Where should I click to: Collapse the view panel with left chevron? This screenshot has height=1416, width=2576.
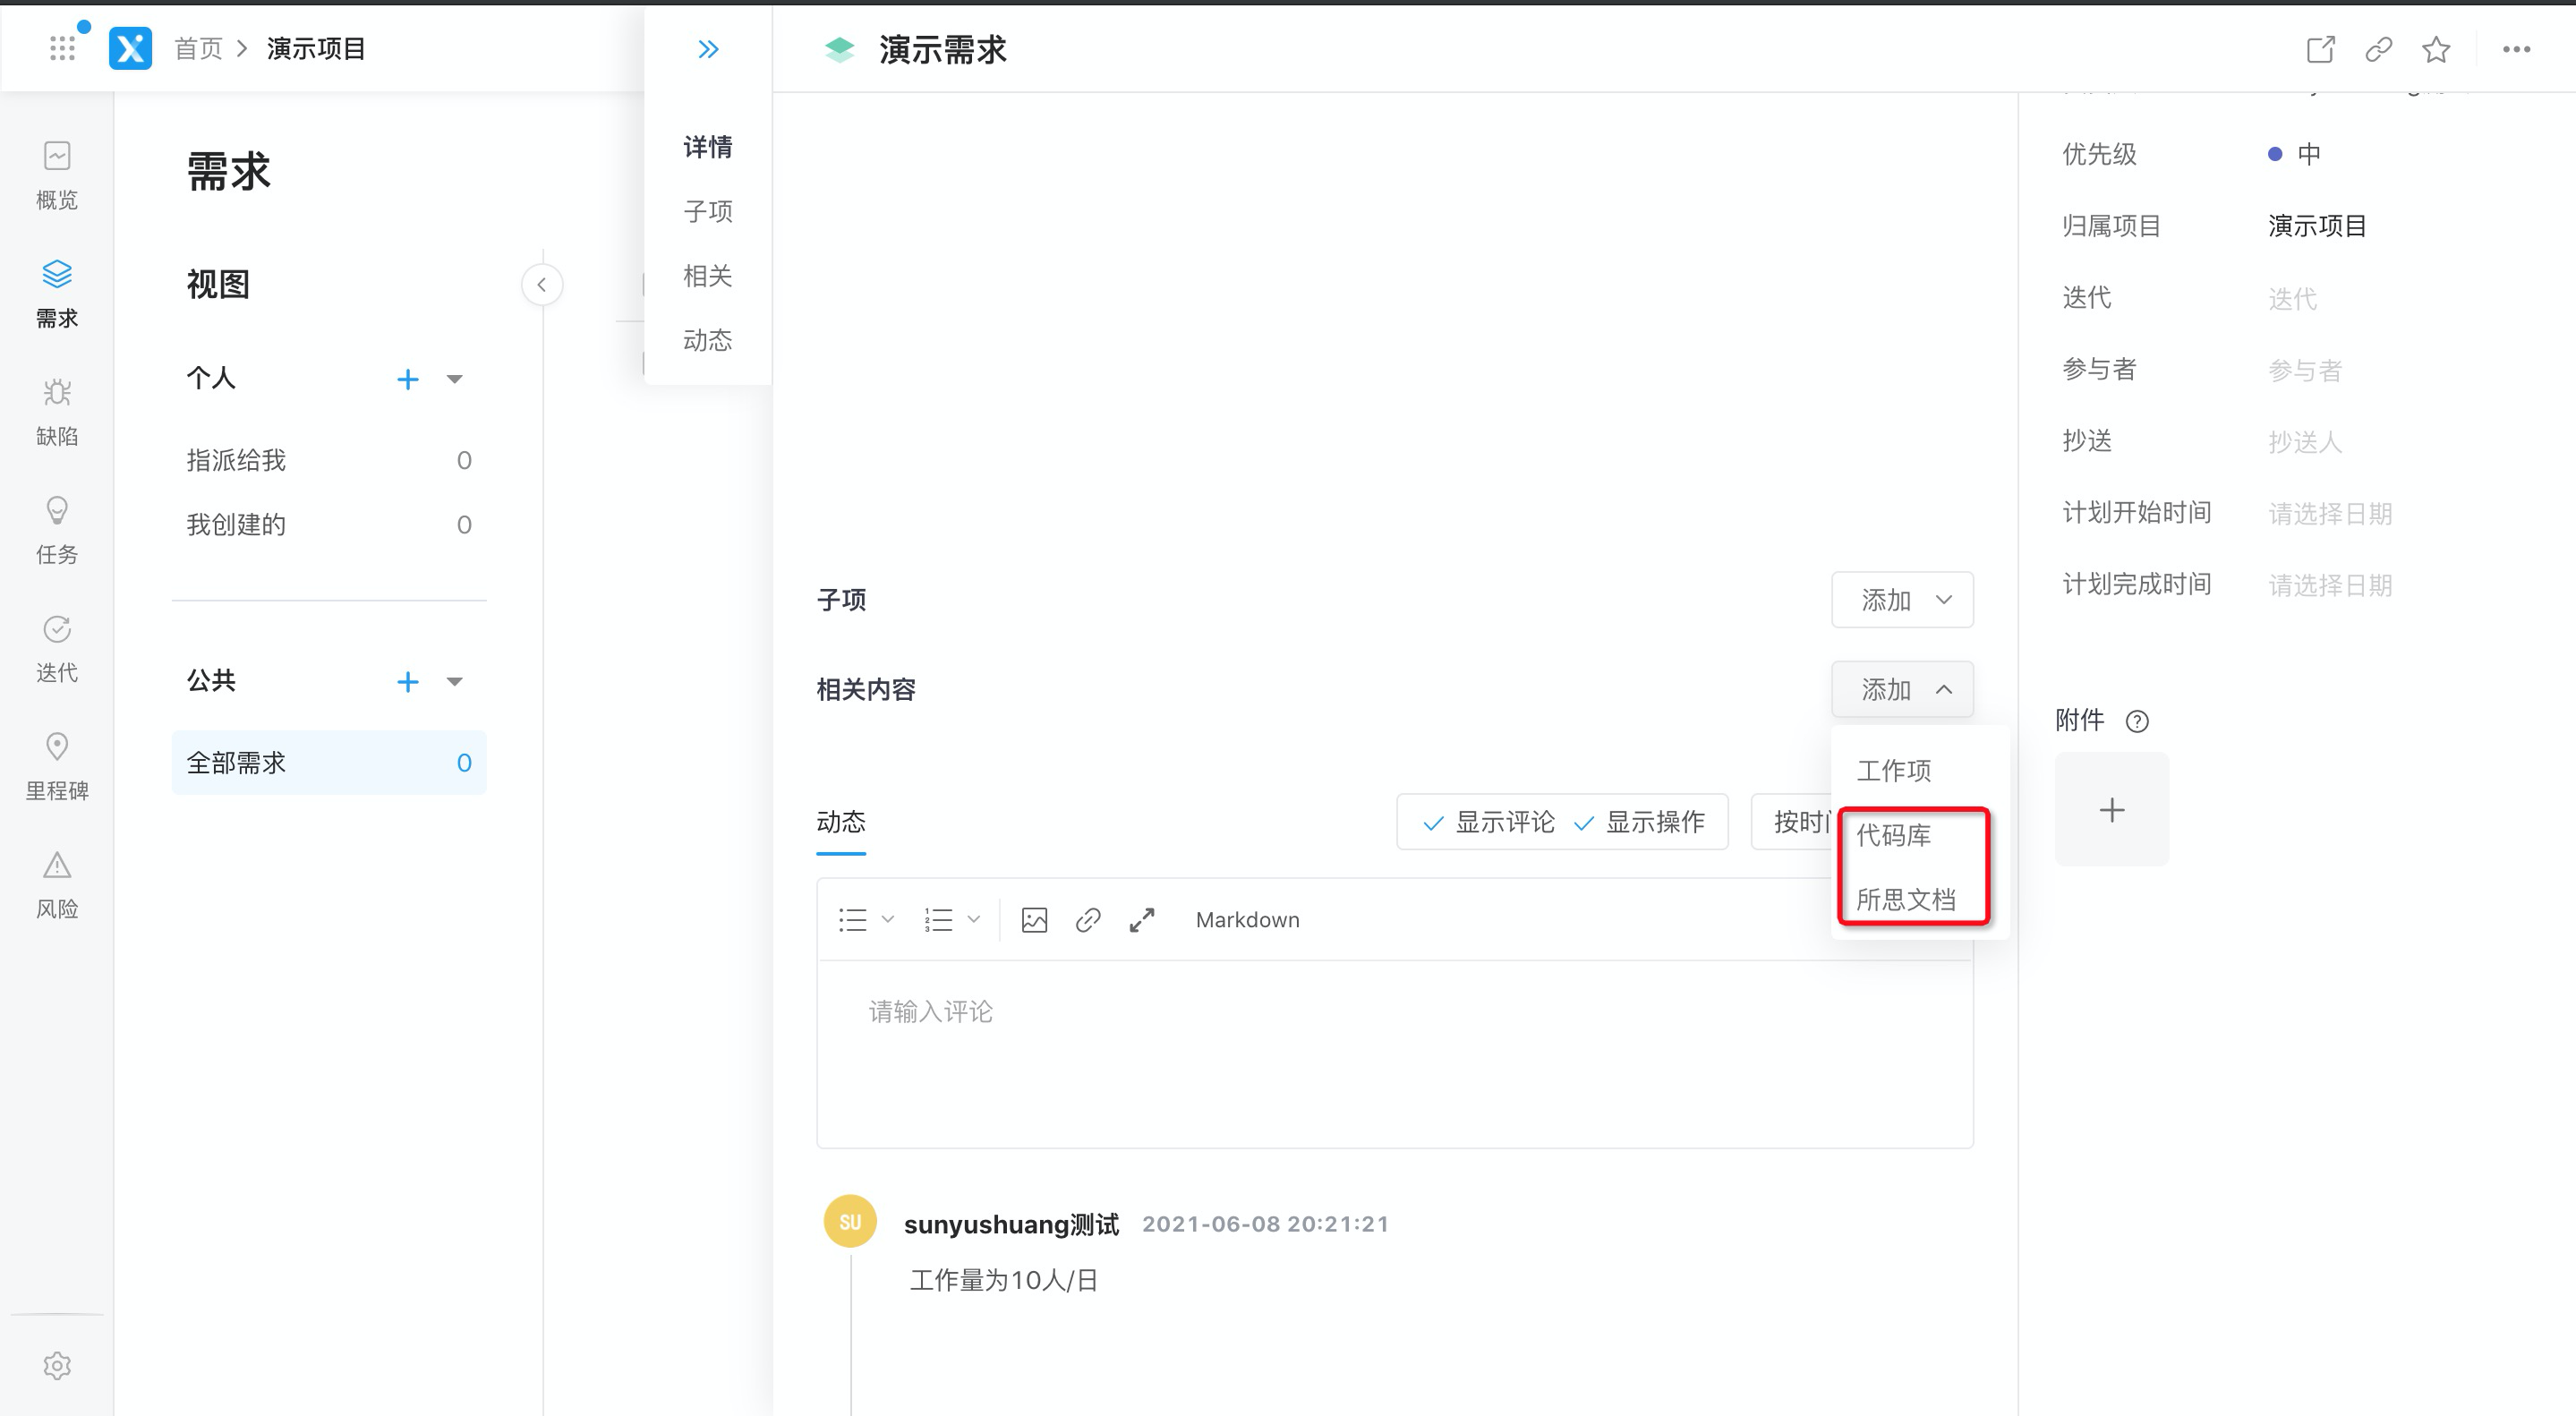coord(542,284)
